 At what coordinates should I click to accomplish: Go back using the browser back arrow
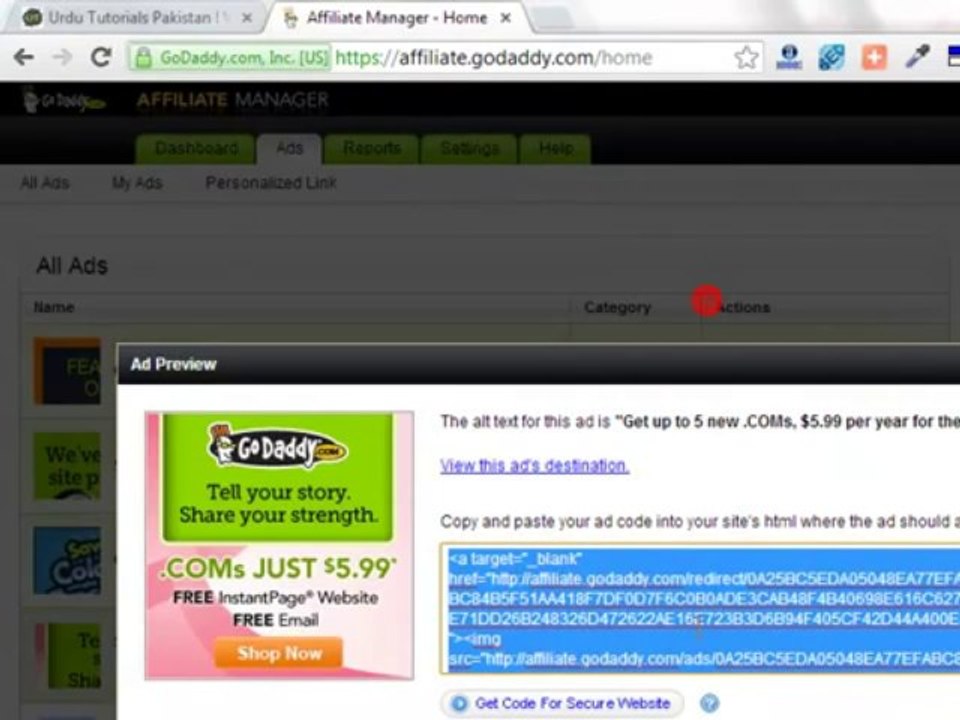point(24,58)
